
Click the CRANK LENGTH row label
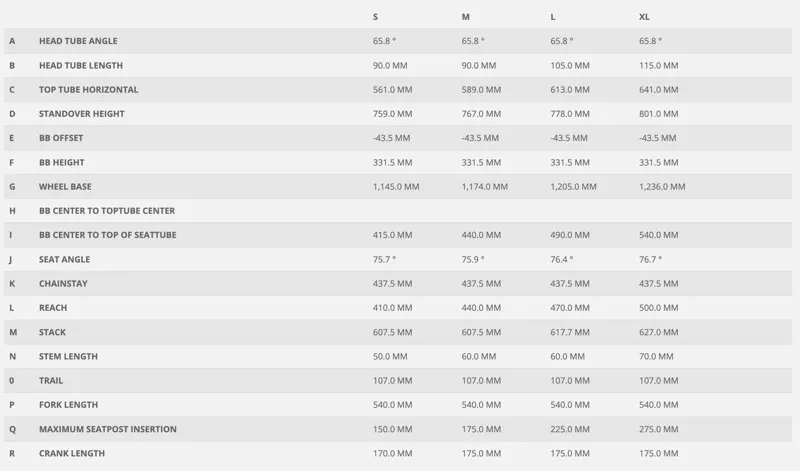[72, 453]
